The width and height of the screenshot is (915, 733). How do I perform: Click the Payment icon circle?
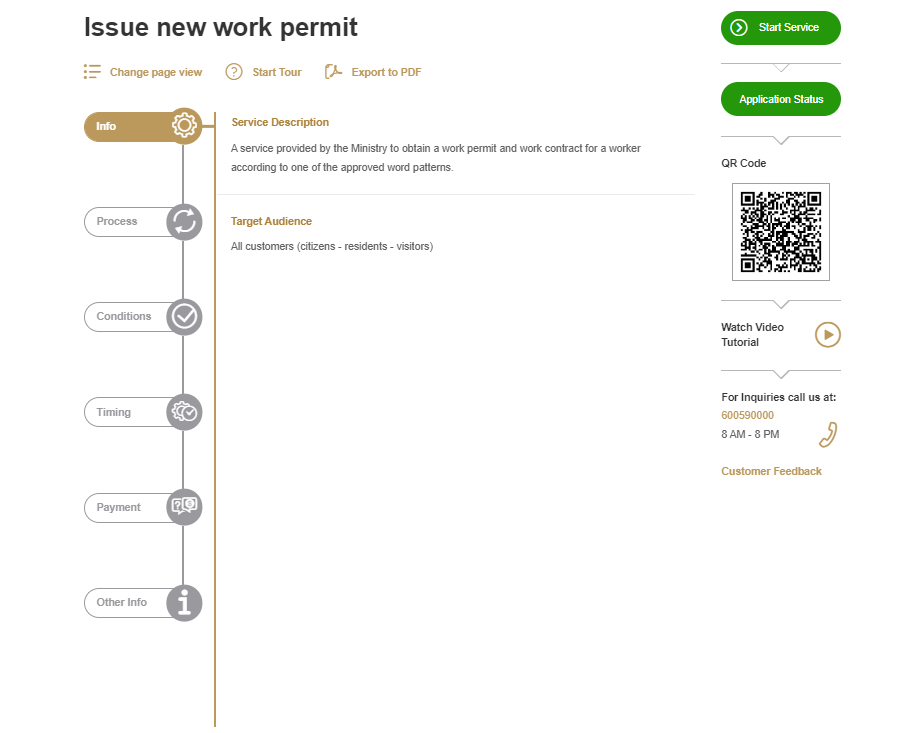[x=184, y=507]
